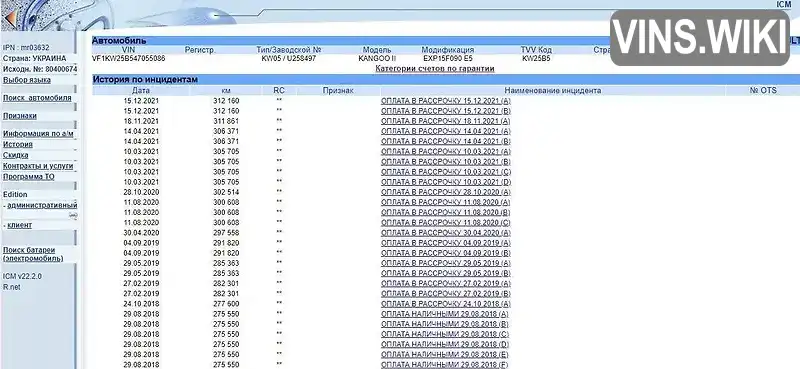Open incident ОПЛАТА В РАССРОЧКУ 11.08.2020 (A)
This screenshot has width=800, height=369.
tap(445, 202)
